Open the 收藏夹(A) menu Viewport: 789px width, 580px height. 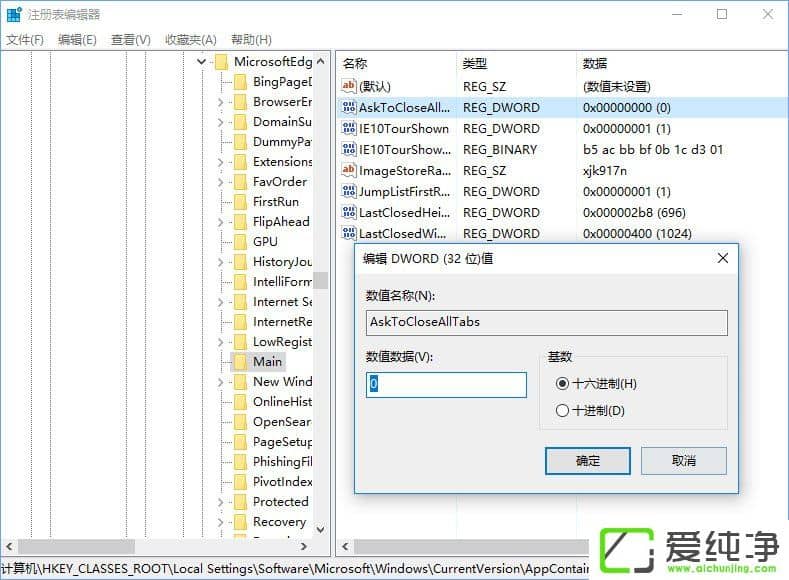point(191,40)
